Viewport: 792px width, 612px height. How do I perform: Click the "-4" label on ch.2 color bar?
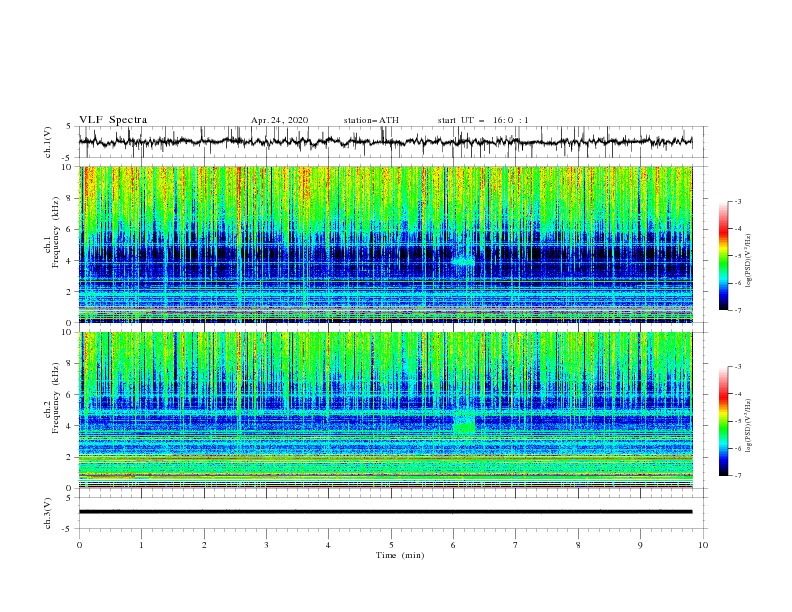tap(737, 394)
